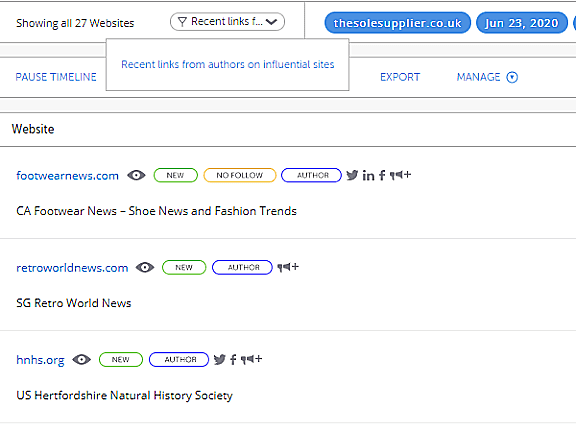The width and height of the screenshot is (576, 432).
Task: Click the funnel icon in the filter dropdown
Action: point(182,22)
